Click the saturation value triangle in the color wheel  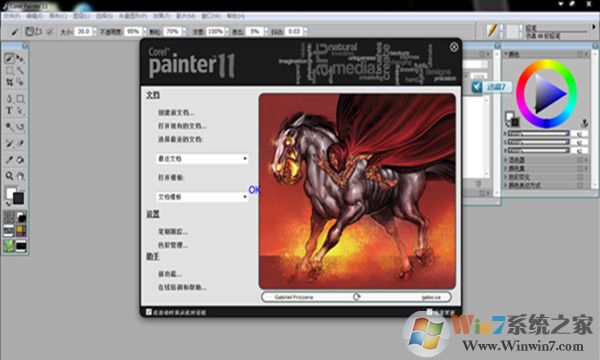(x=547, y=93)
